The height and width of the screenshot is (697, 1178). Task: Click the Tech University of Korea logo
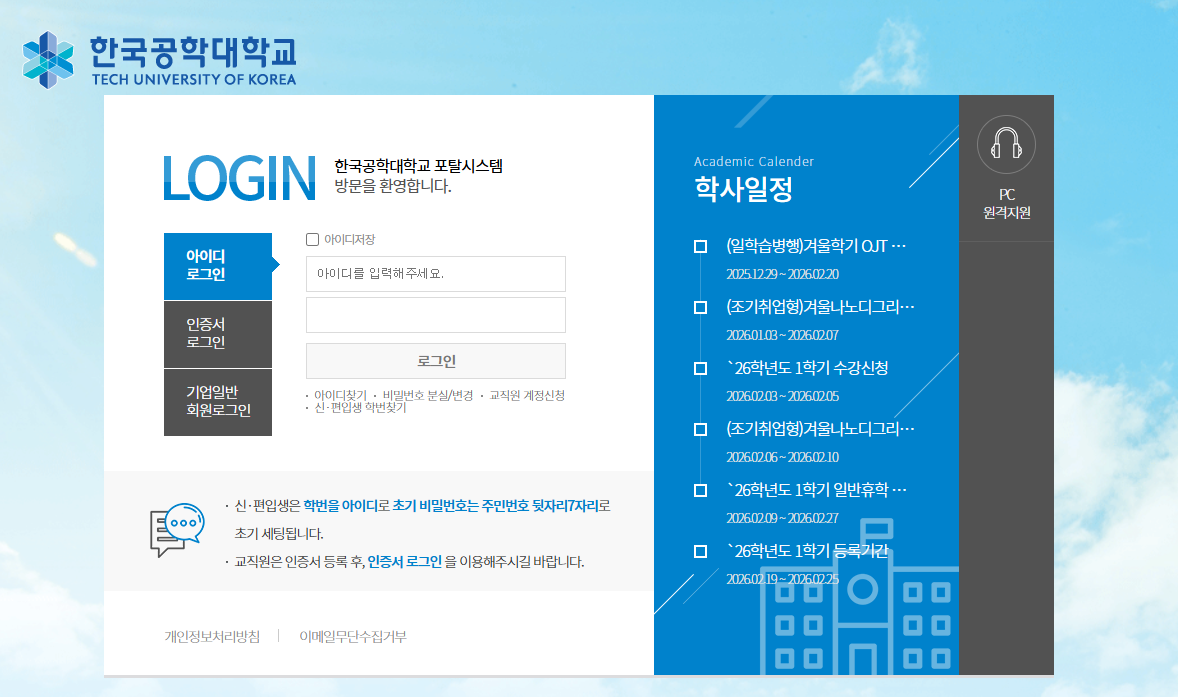[x=159, y=60]
